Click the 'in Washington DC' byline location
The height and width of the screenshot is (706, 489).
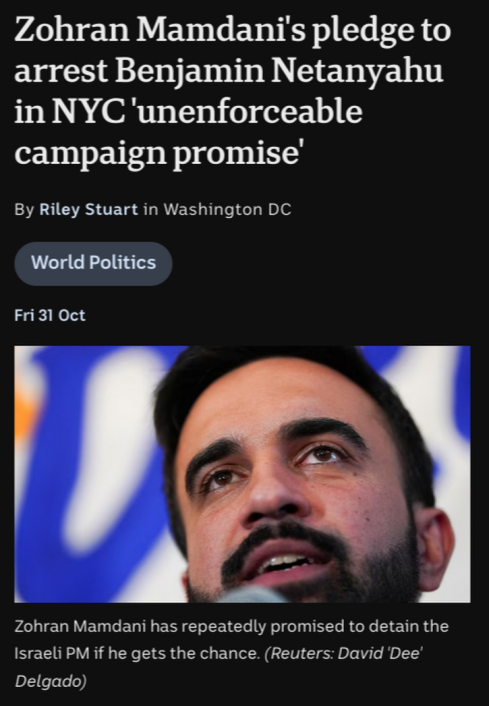pos(217,209)
